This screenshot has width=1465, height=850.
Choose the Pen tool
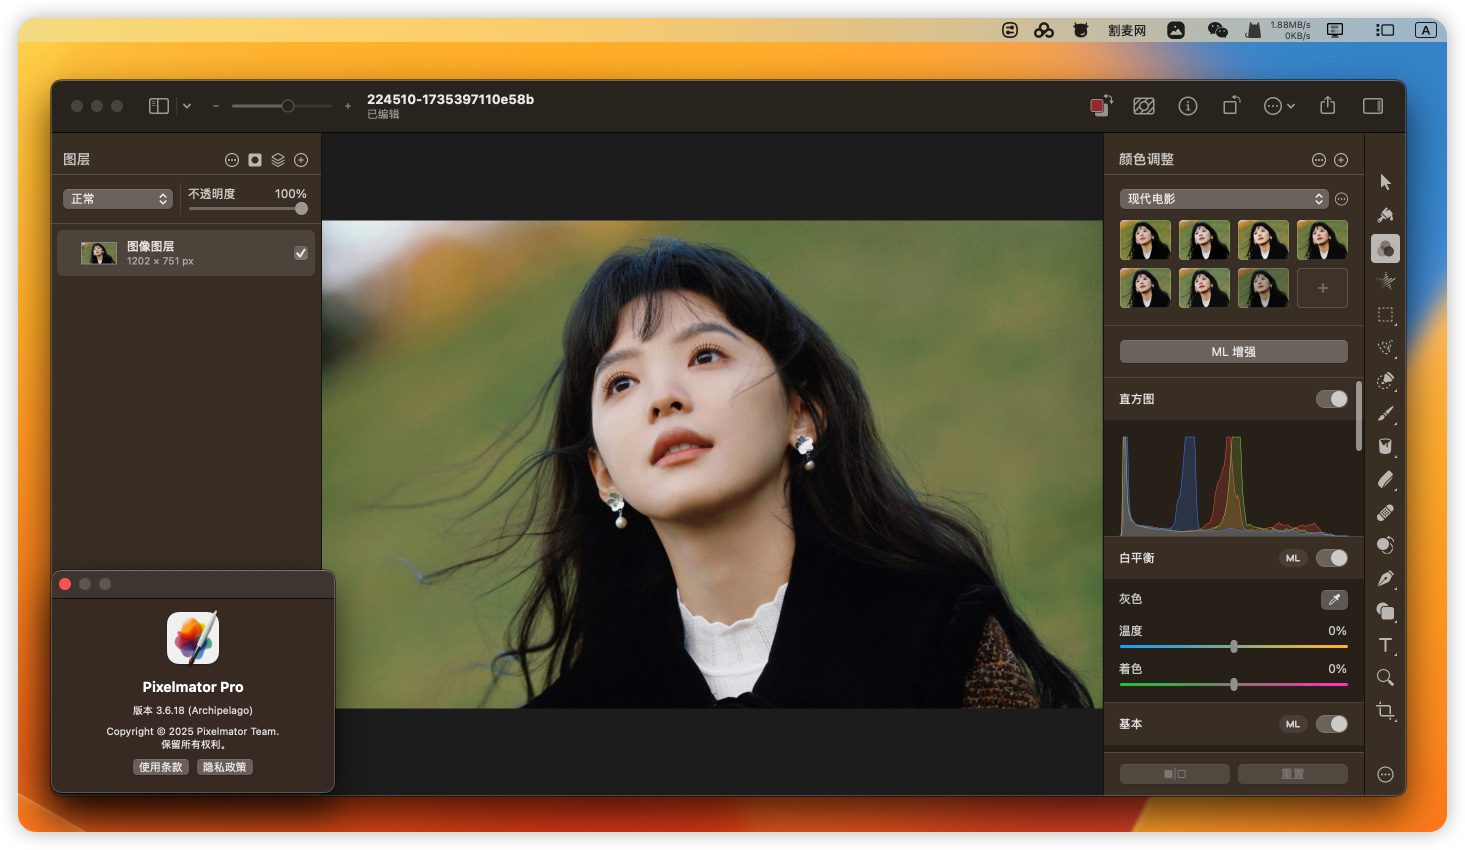click(1385, 579)
